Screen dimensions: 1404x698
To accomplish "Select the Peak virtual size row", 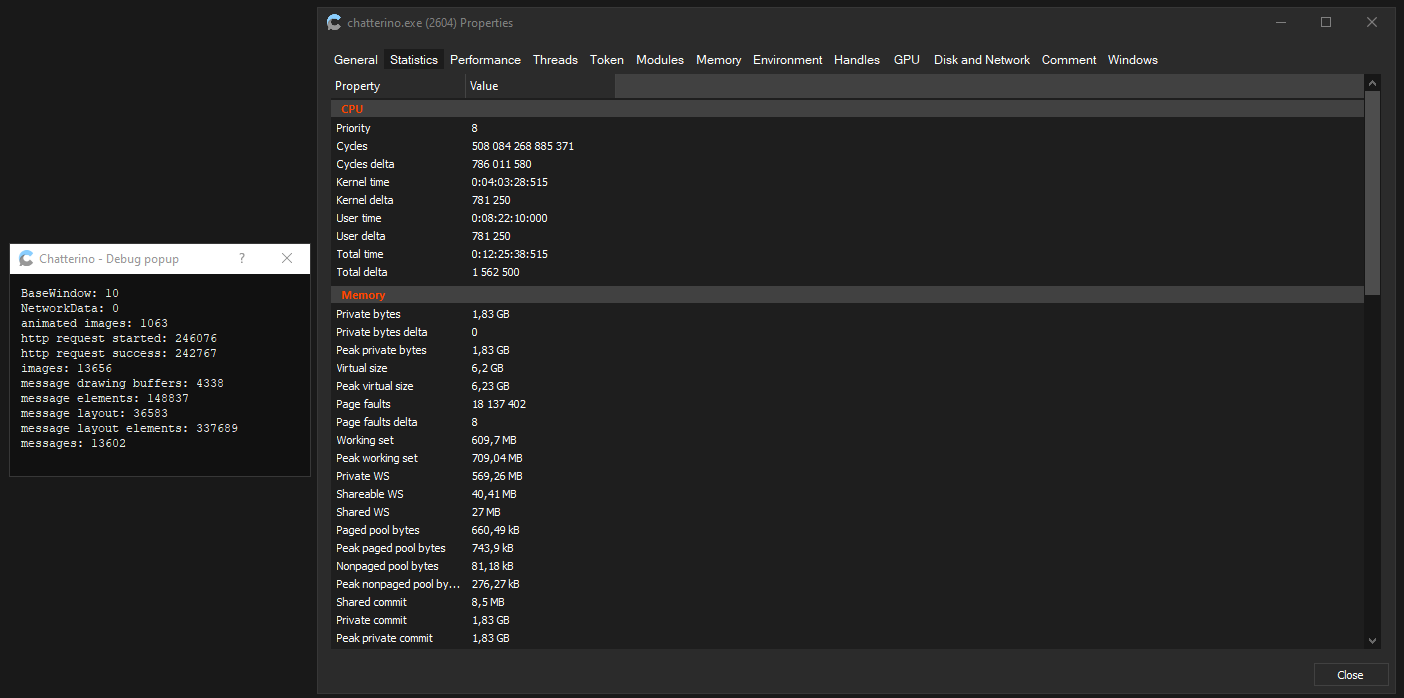I will coord(847,386).
